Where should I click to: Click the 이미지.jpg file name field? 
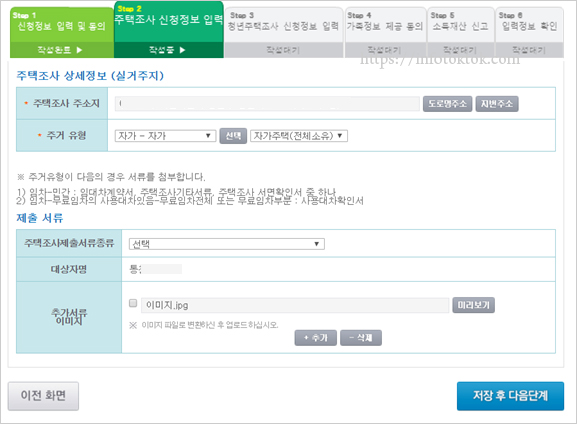295,305
